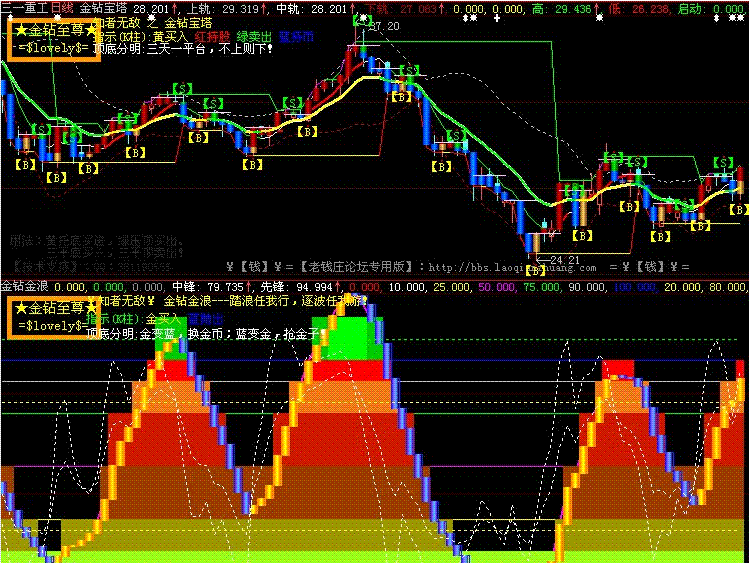749x563 pixels.
Task: Click the 金钻金浪 indicator name in the lower header
Action: pos(24,286)
